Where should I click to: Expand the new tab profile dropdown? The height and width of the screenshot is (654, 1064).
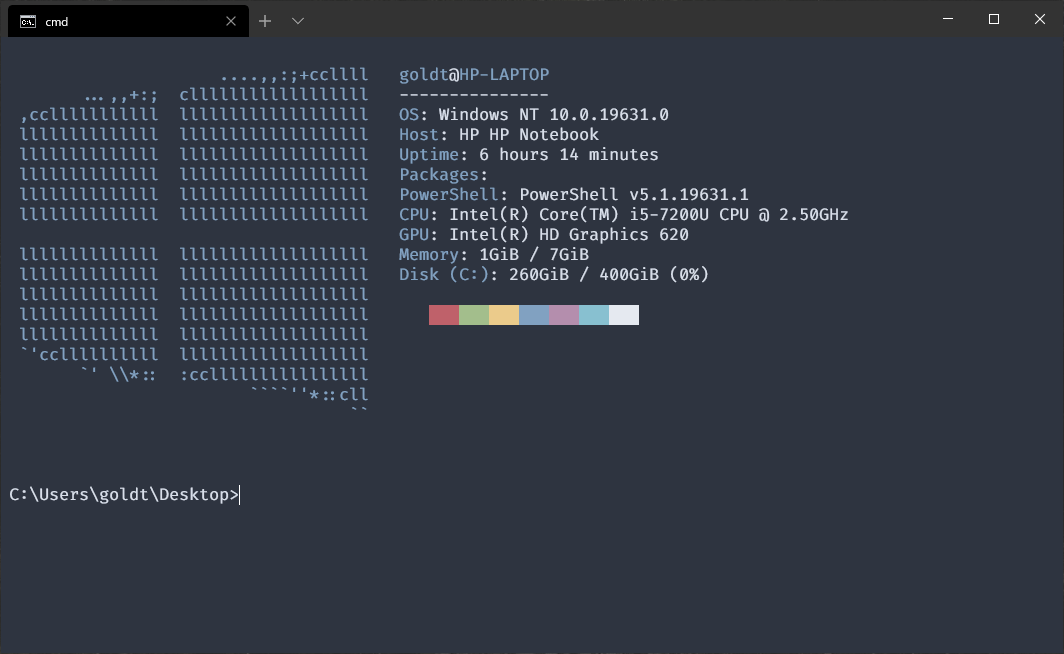297,21
